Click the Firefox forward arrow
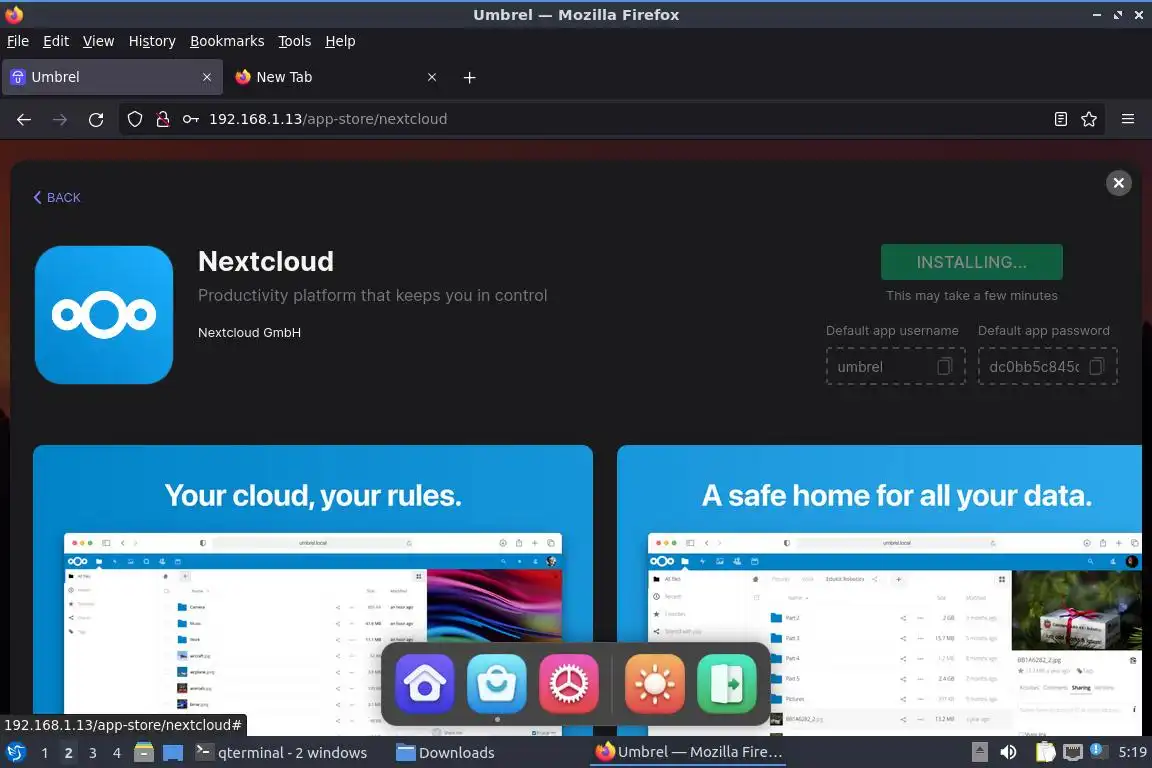This screenshot has width=1152, height=768. pyautogui.click(x=60, y=119)
